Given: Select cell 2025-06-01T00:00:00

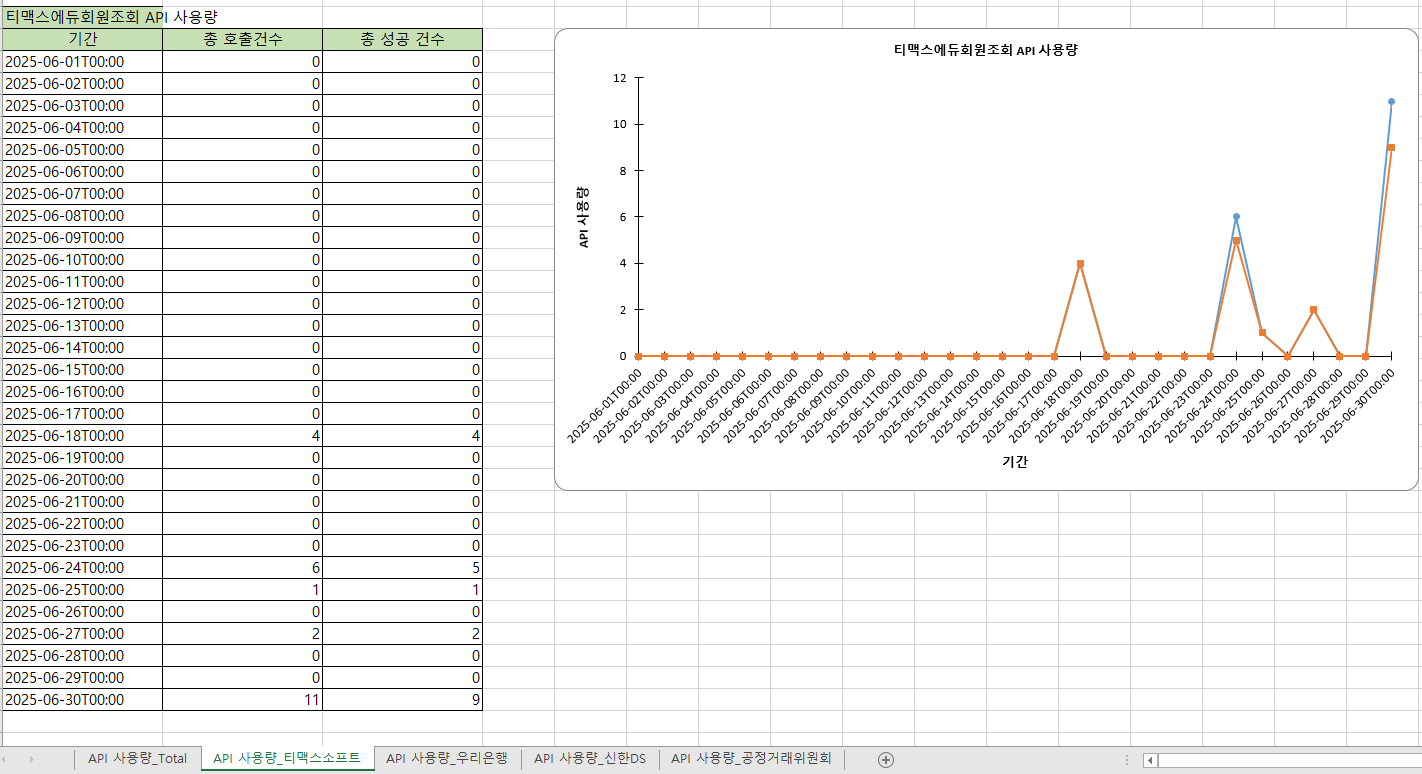Looking at the screenshot, I should point(82,61).
